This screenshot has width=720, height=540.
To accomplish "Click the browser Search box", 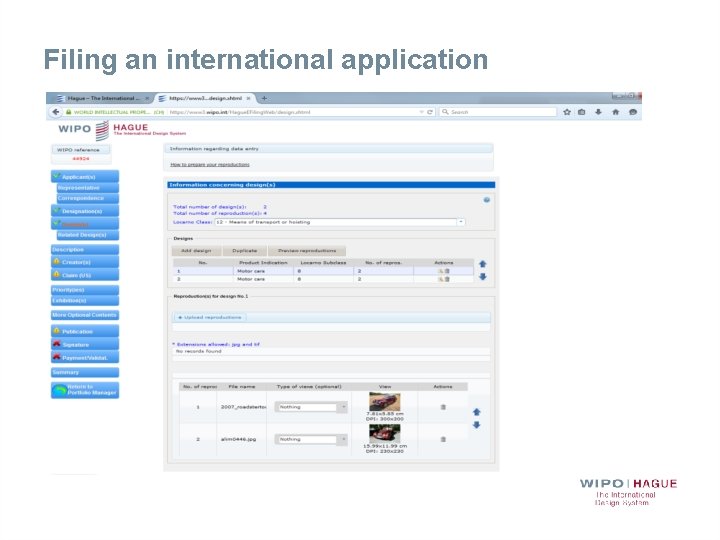I will click(498, 112).
